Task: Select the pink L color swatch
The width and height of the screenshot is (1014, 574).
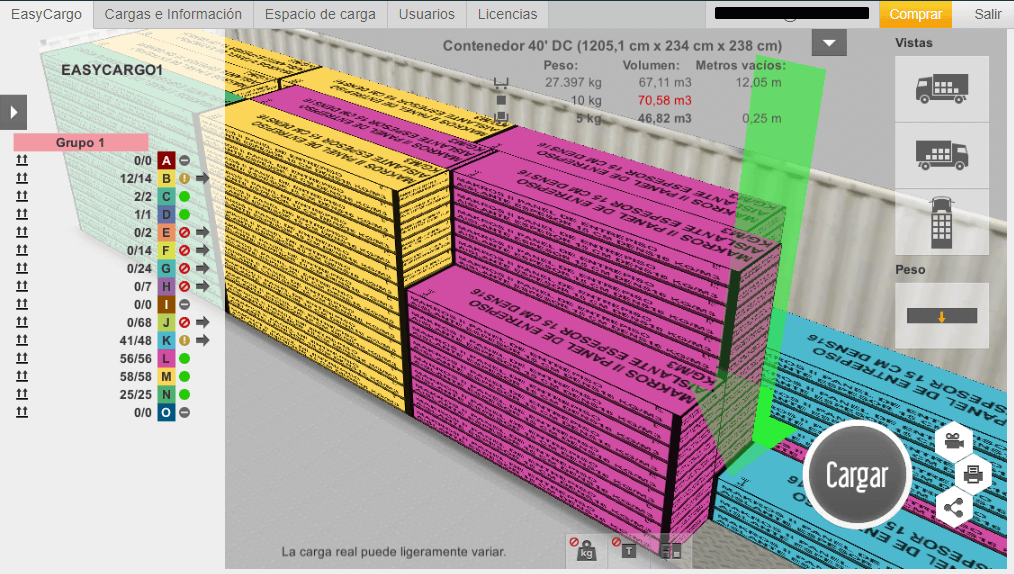Action: point(166,358)
